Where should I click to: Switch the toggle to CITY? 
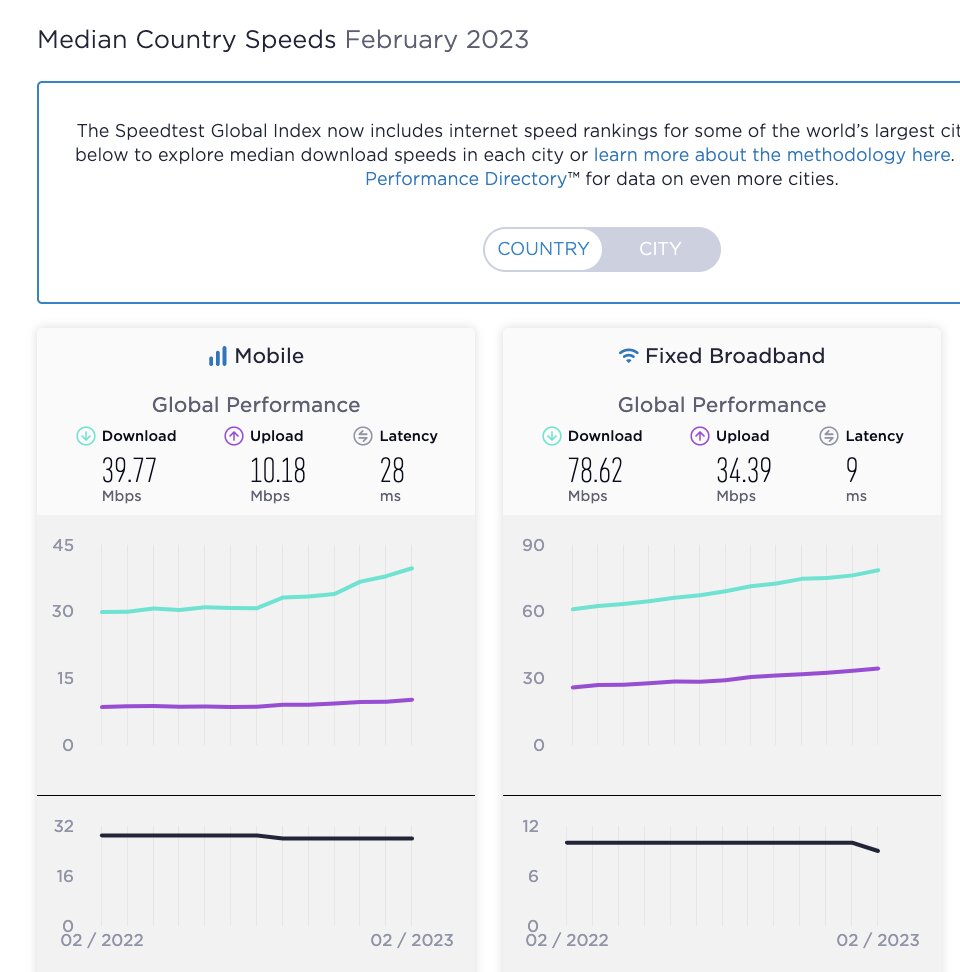(x=660, y=249)
